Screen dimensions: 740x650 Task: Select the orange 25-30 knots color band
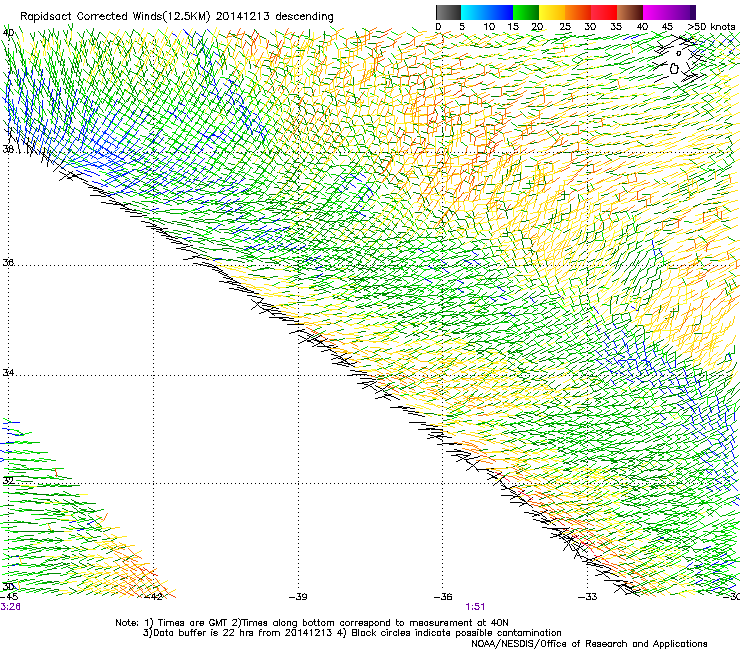[x=578, y=12]
